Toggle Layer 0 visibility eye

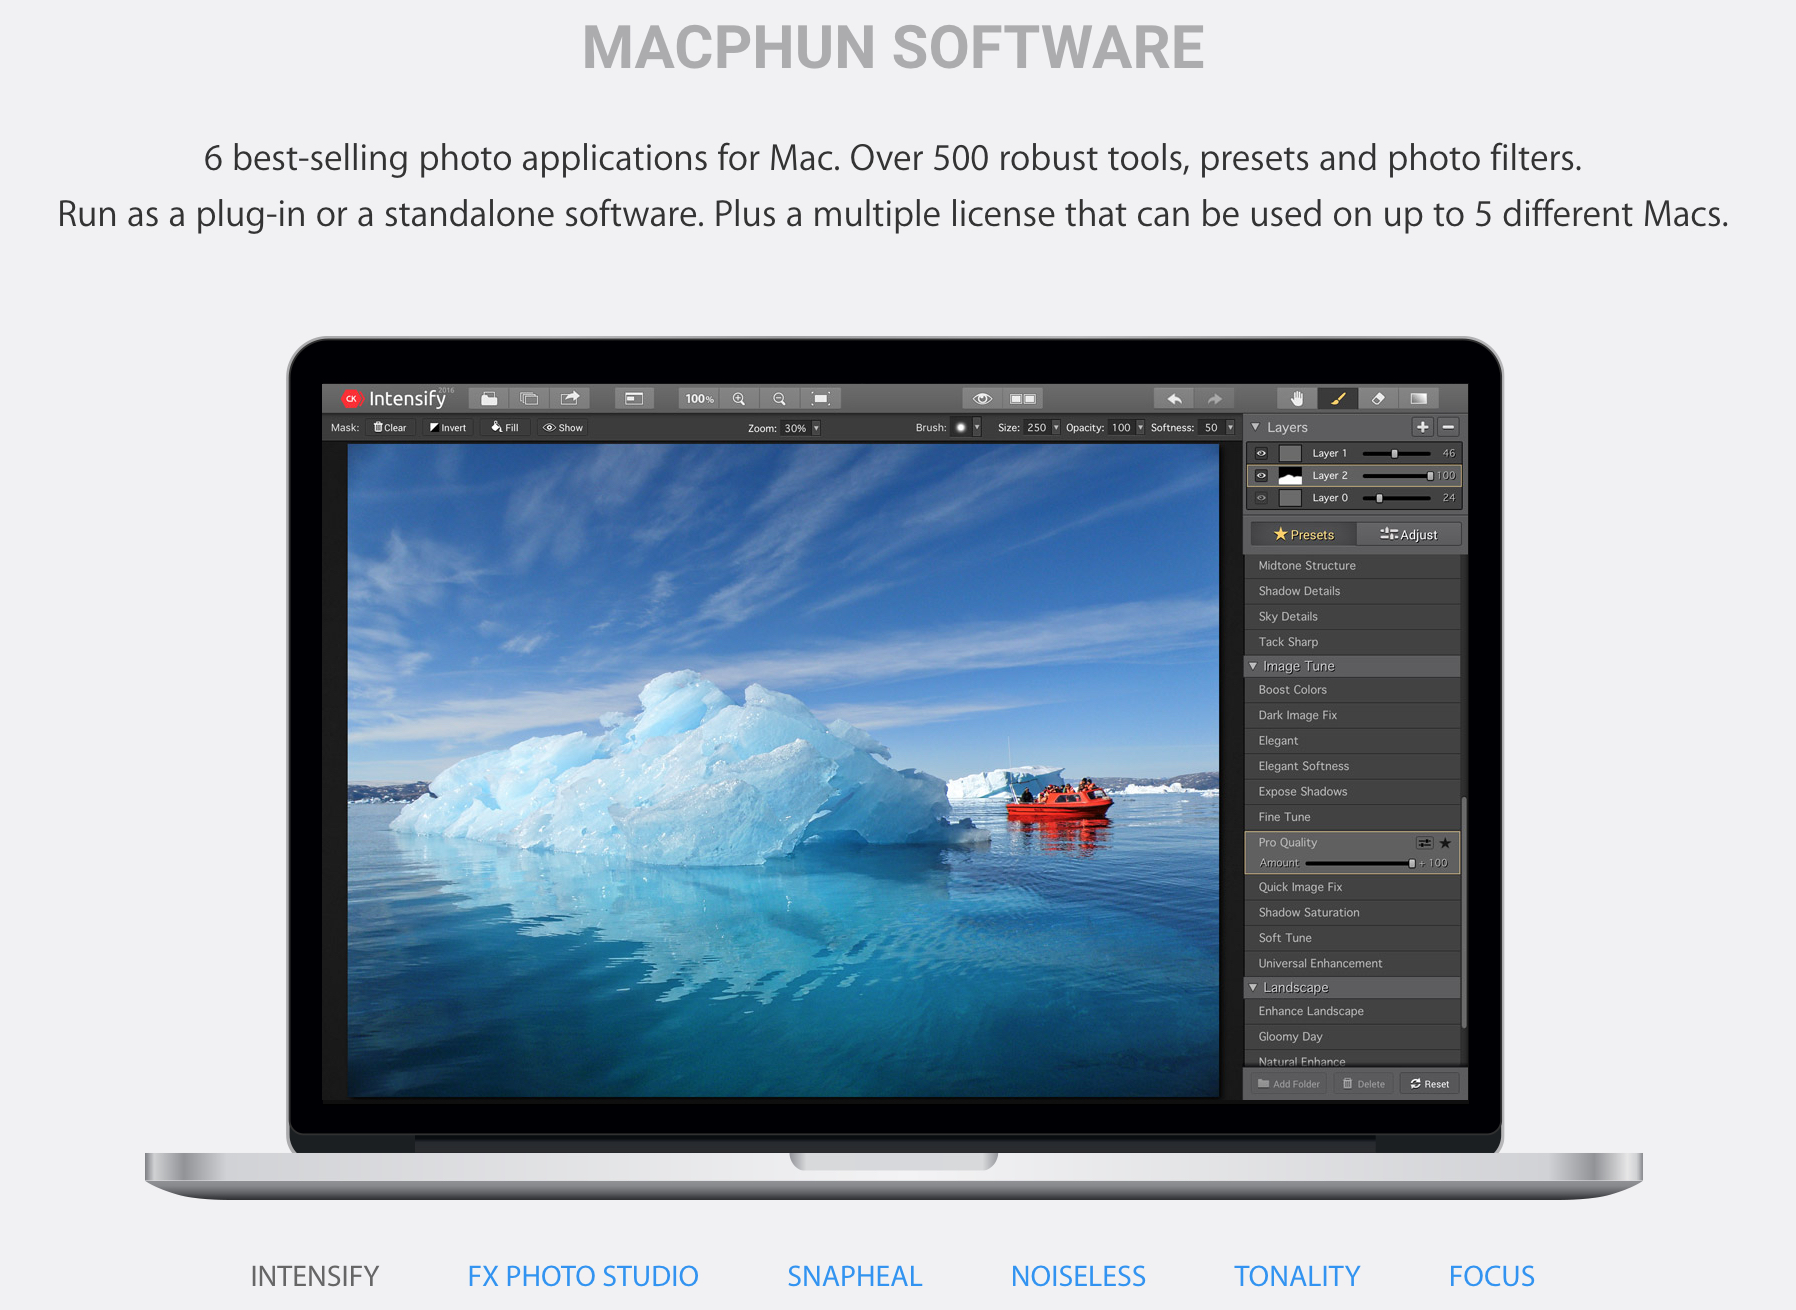pos(1261,498)
